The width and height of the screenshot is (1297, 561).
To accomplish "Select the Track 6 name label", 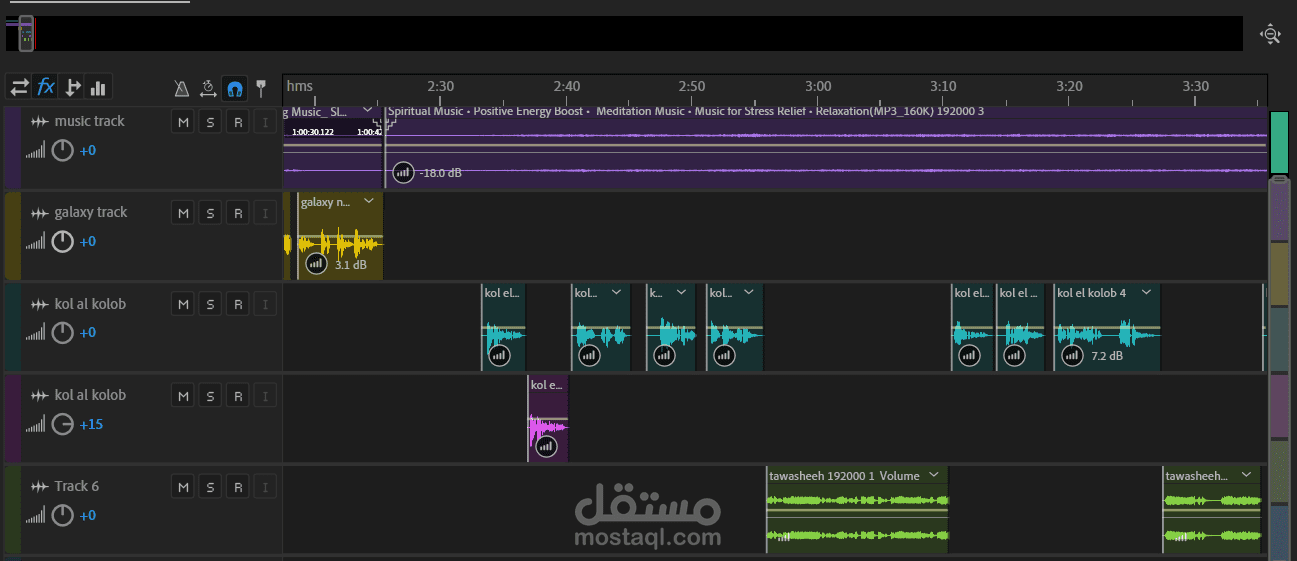I will [77, 486].
